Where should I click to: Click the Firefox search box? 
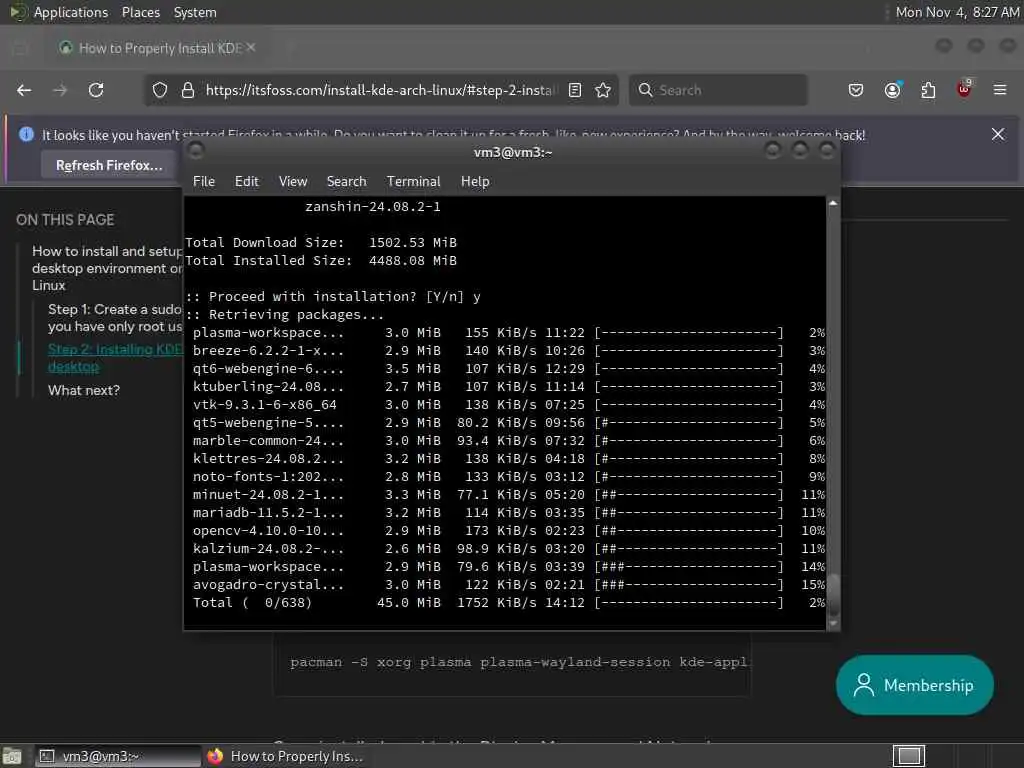click(718, 90)
